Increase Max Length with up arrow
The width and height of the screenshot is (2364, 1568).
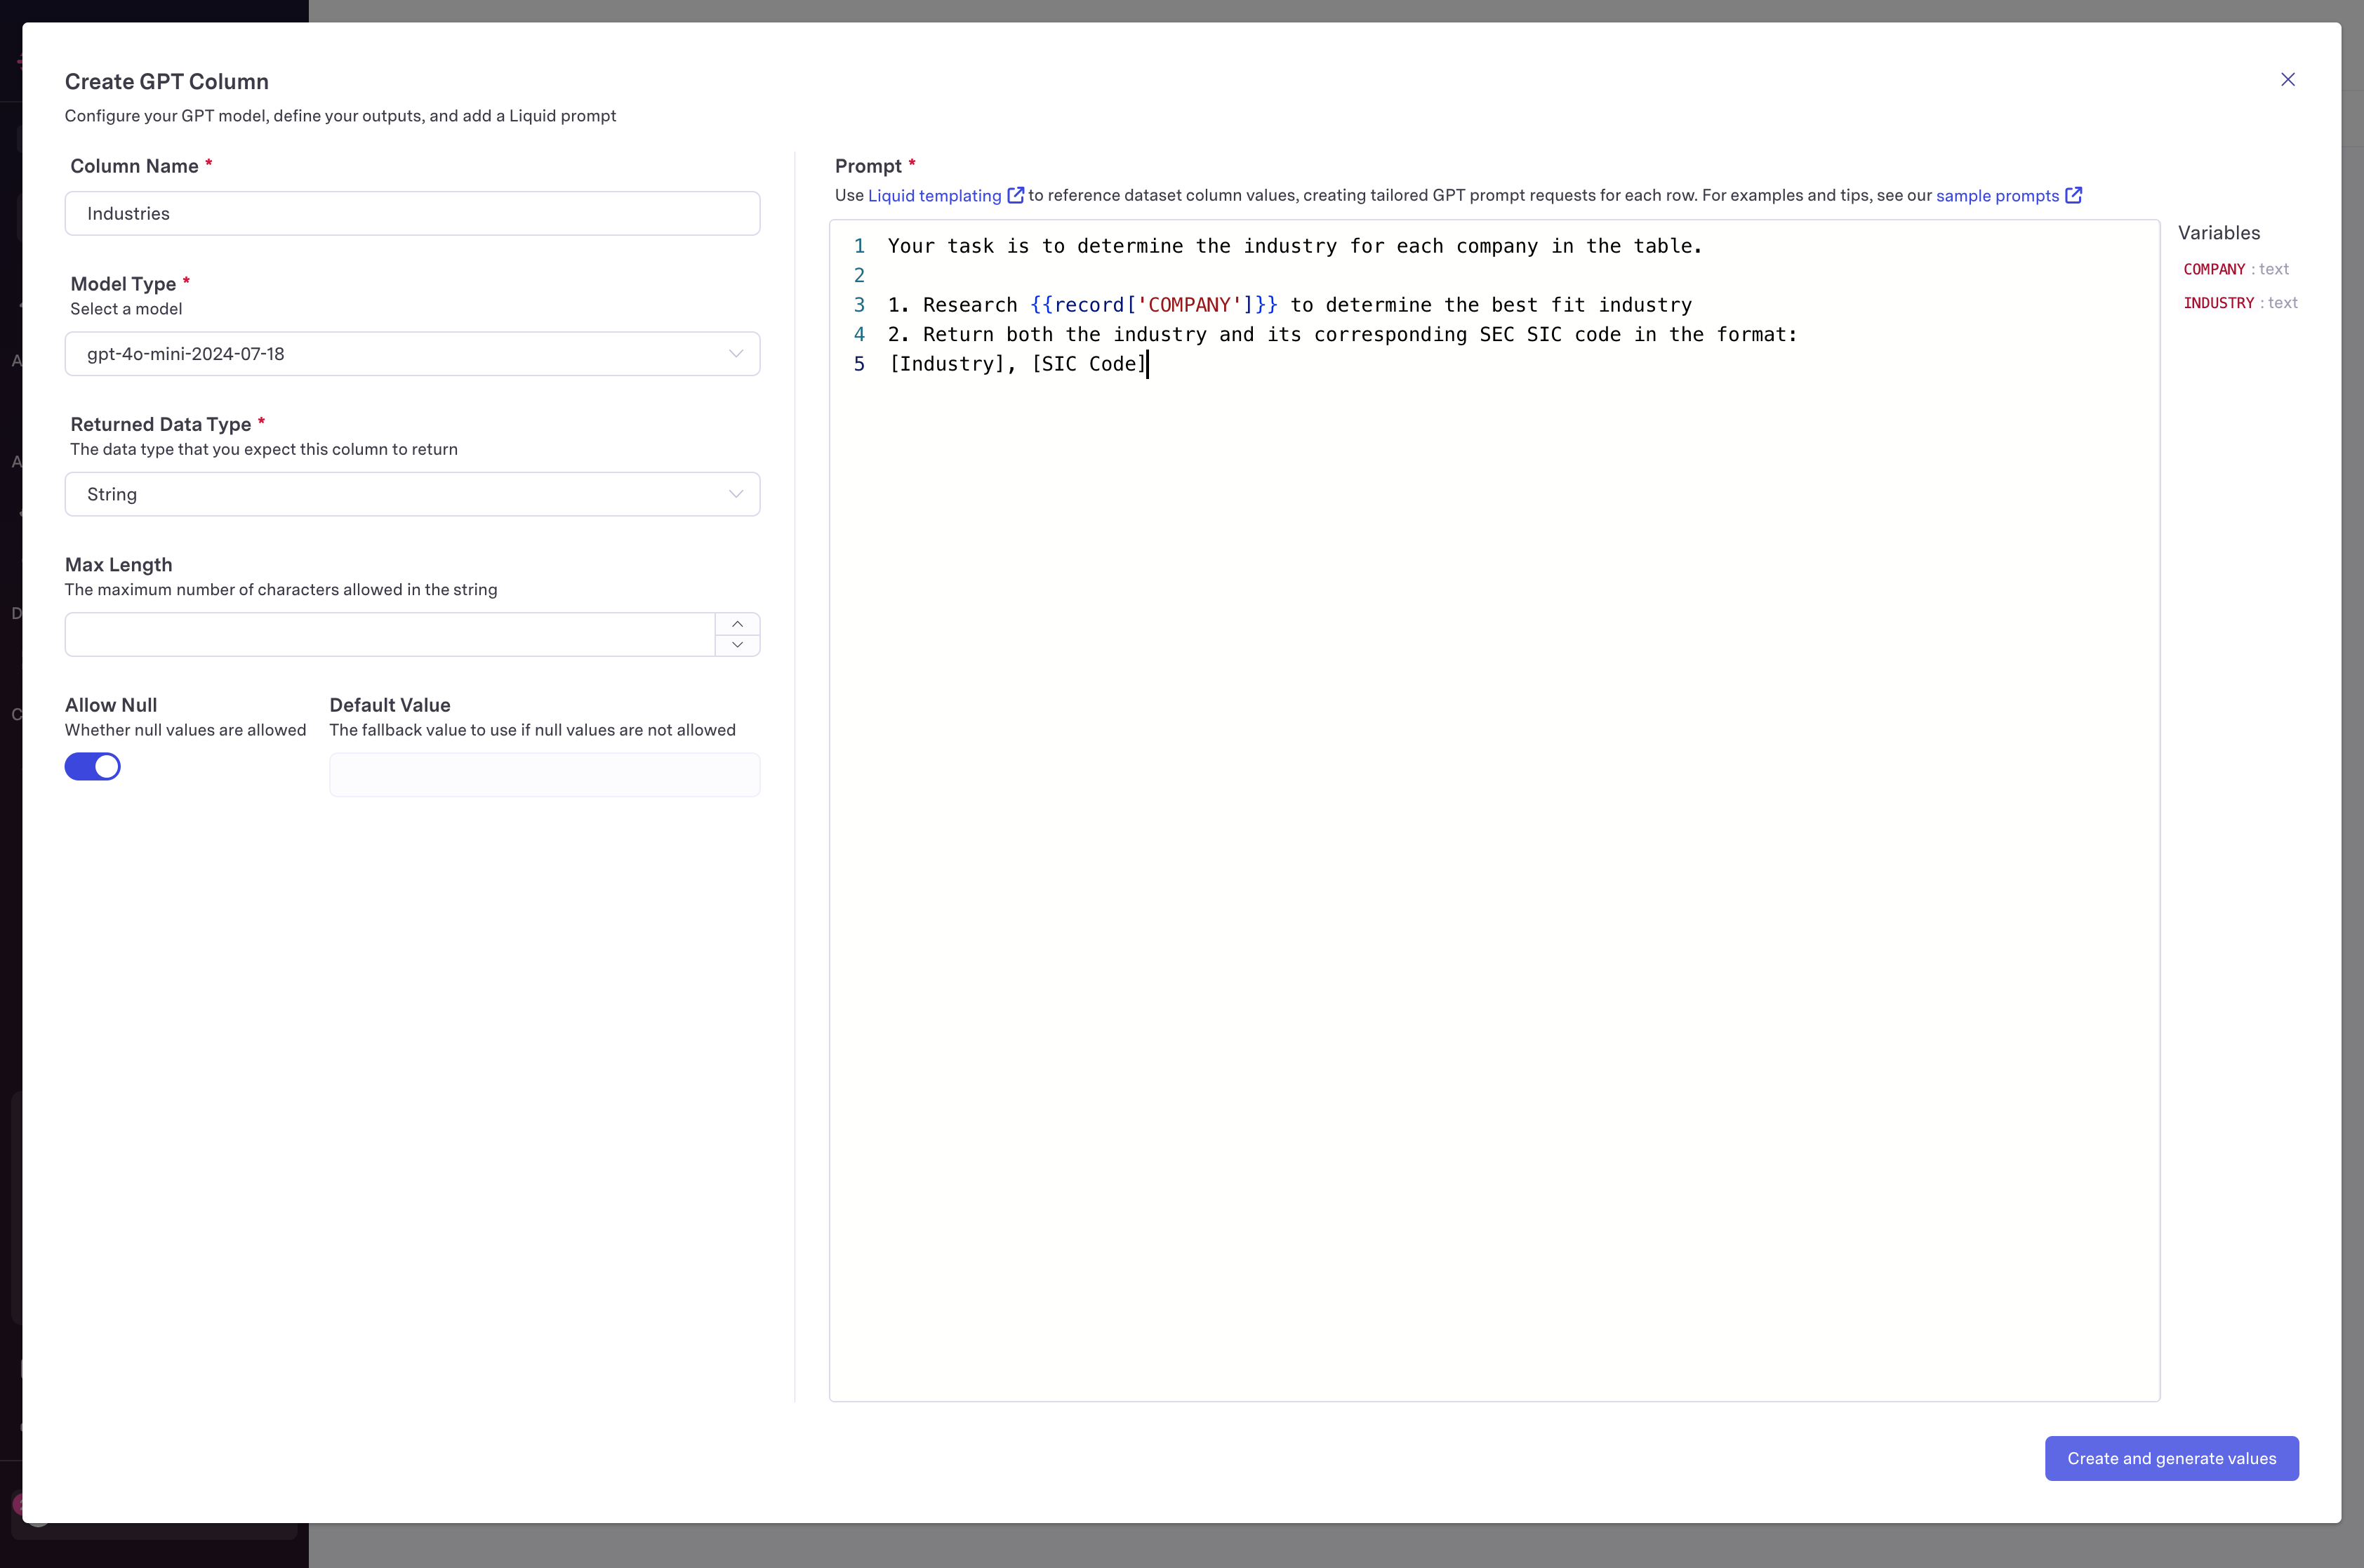coord(737,623)
